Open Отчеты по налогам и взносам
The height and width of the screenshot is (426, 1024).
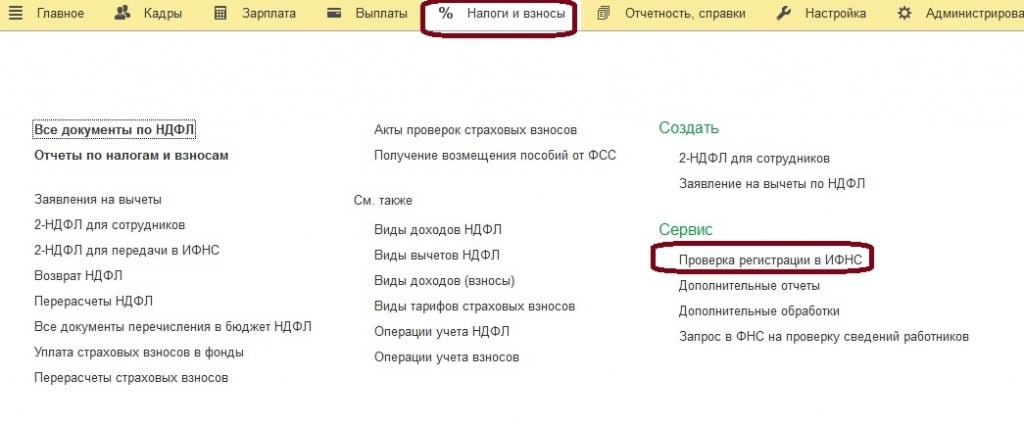131,155
